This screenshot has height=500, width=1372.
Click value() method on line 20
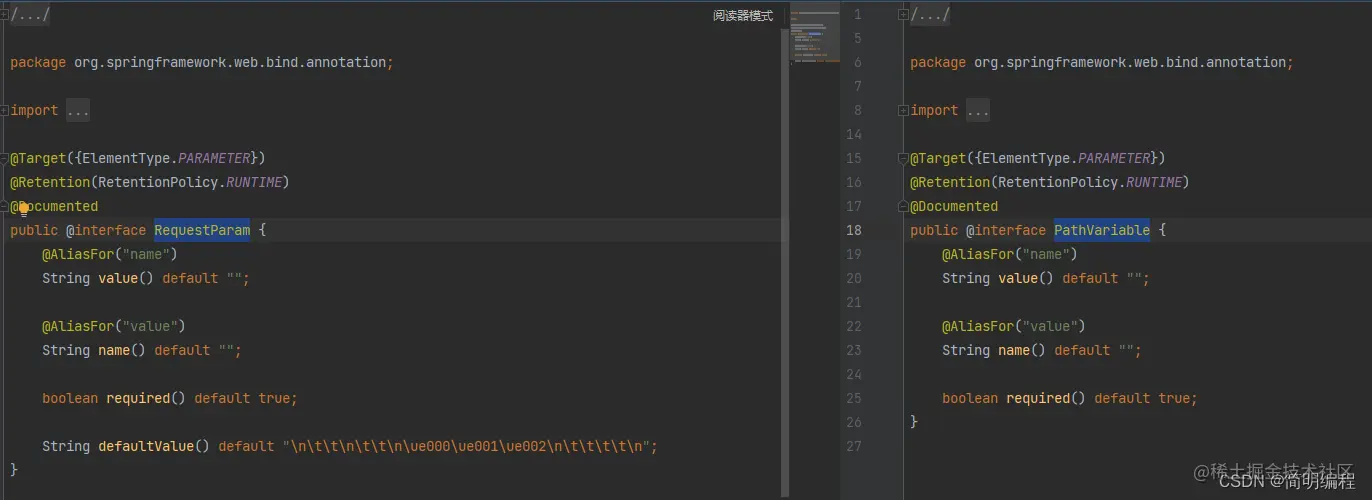(1026, 278)
